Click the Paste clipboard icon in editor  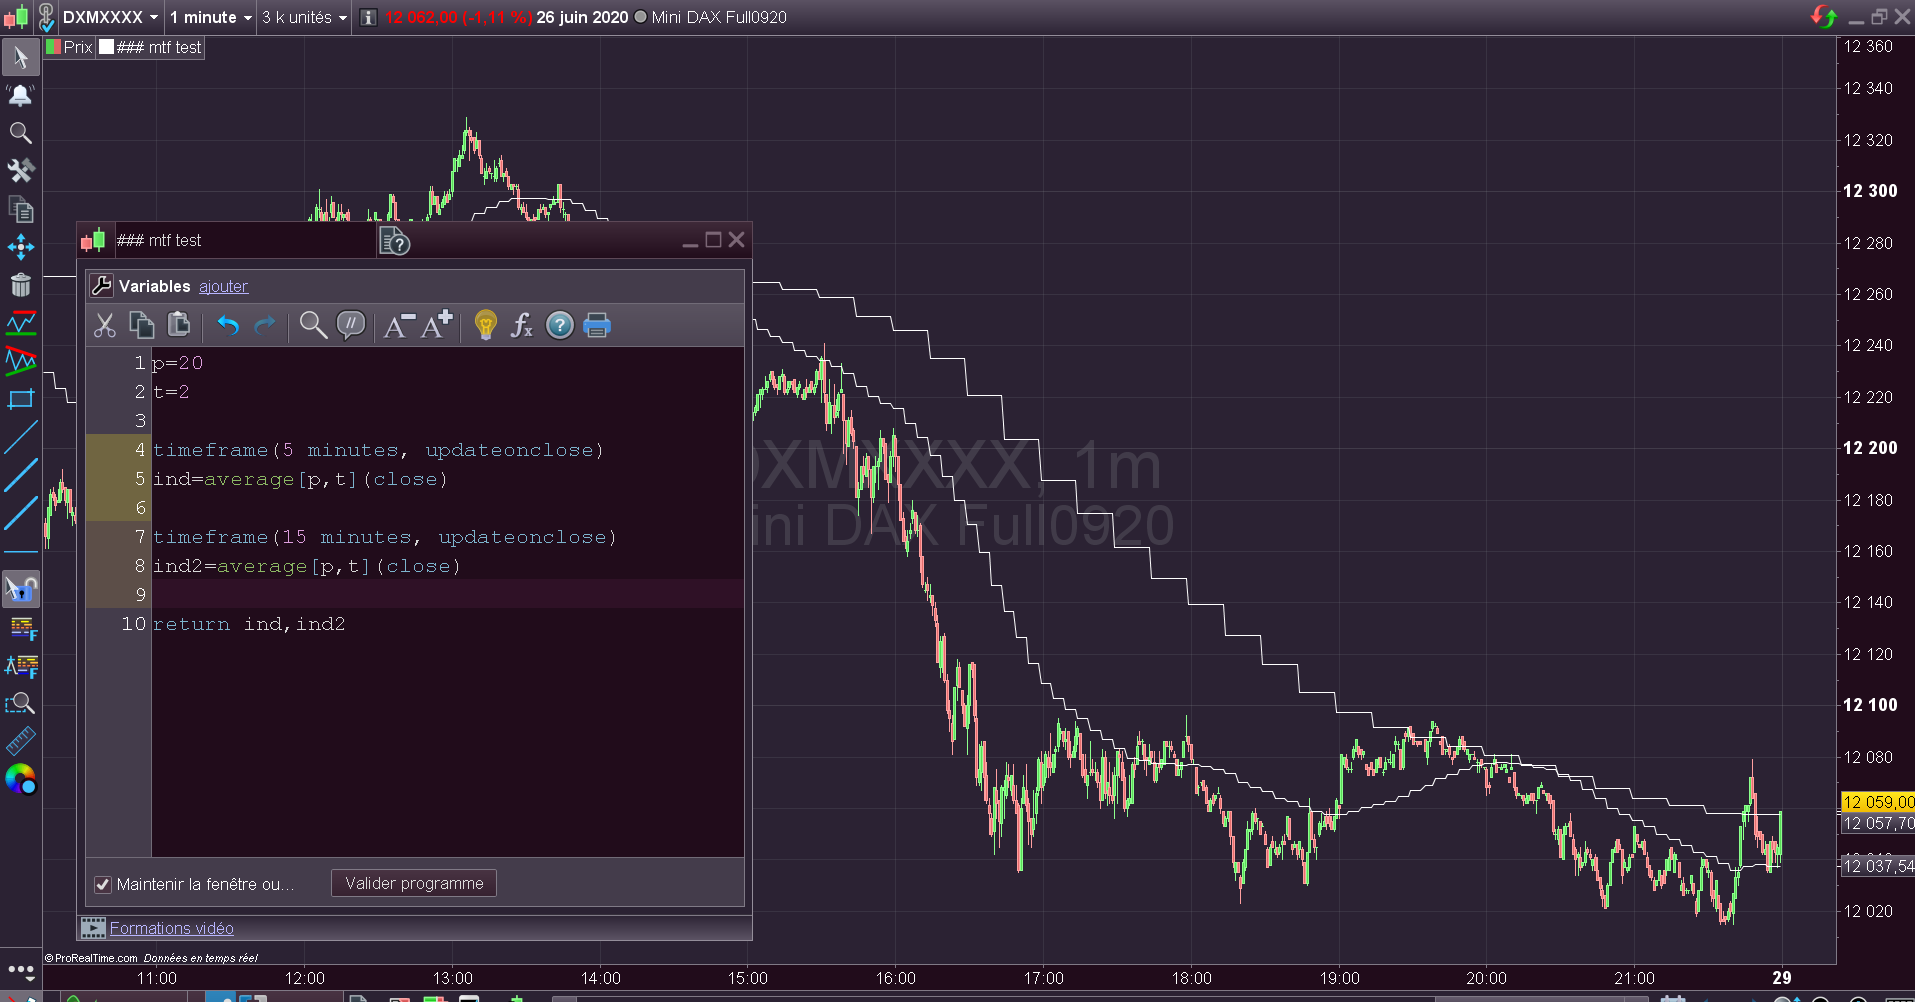(x=179, y=325)
